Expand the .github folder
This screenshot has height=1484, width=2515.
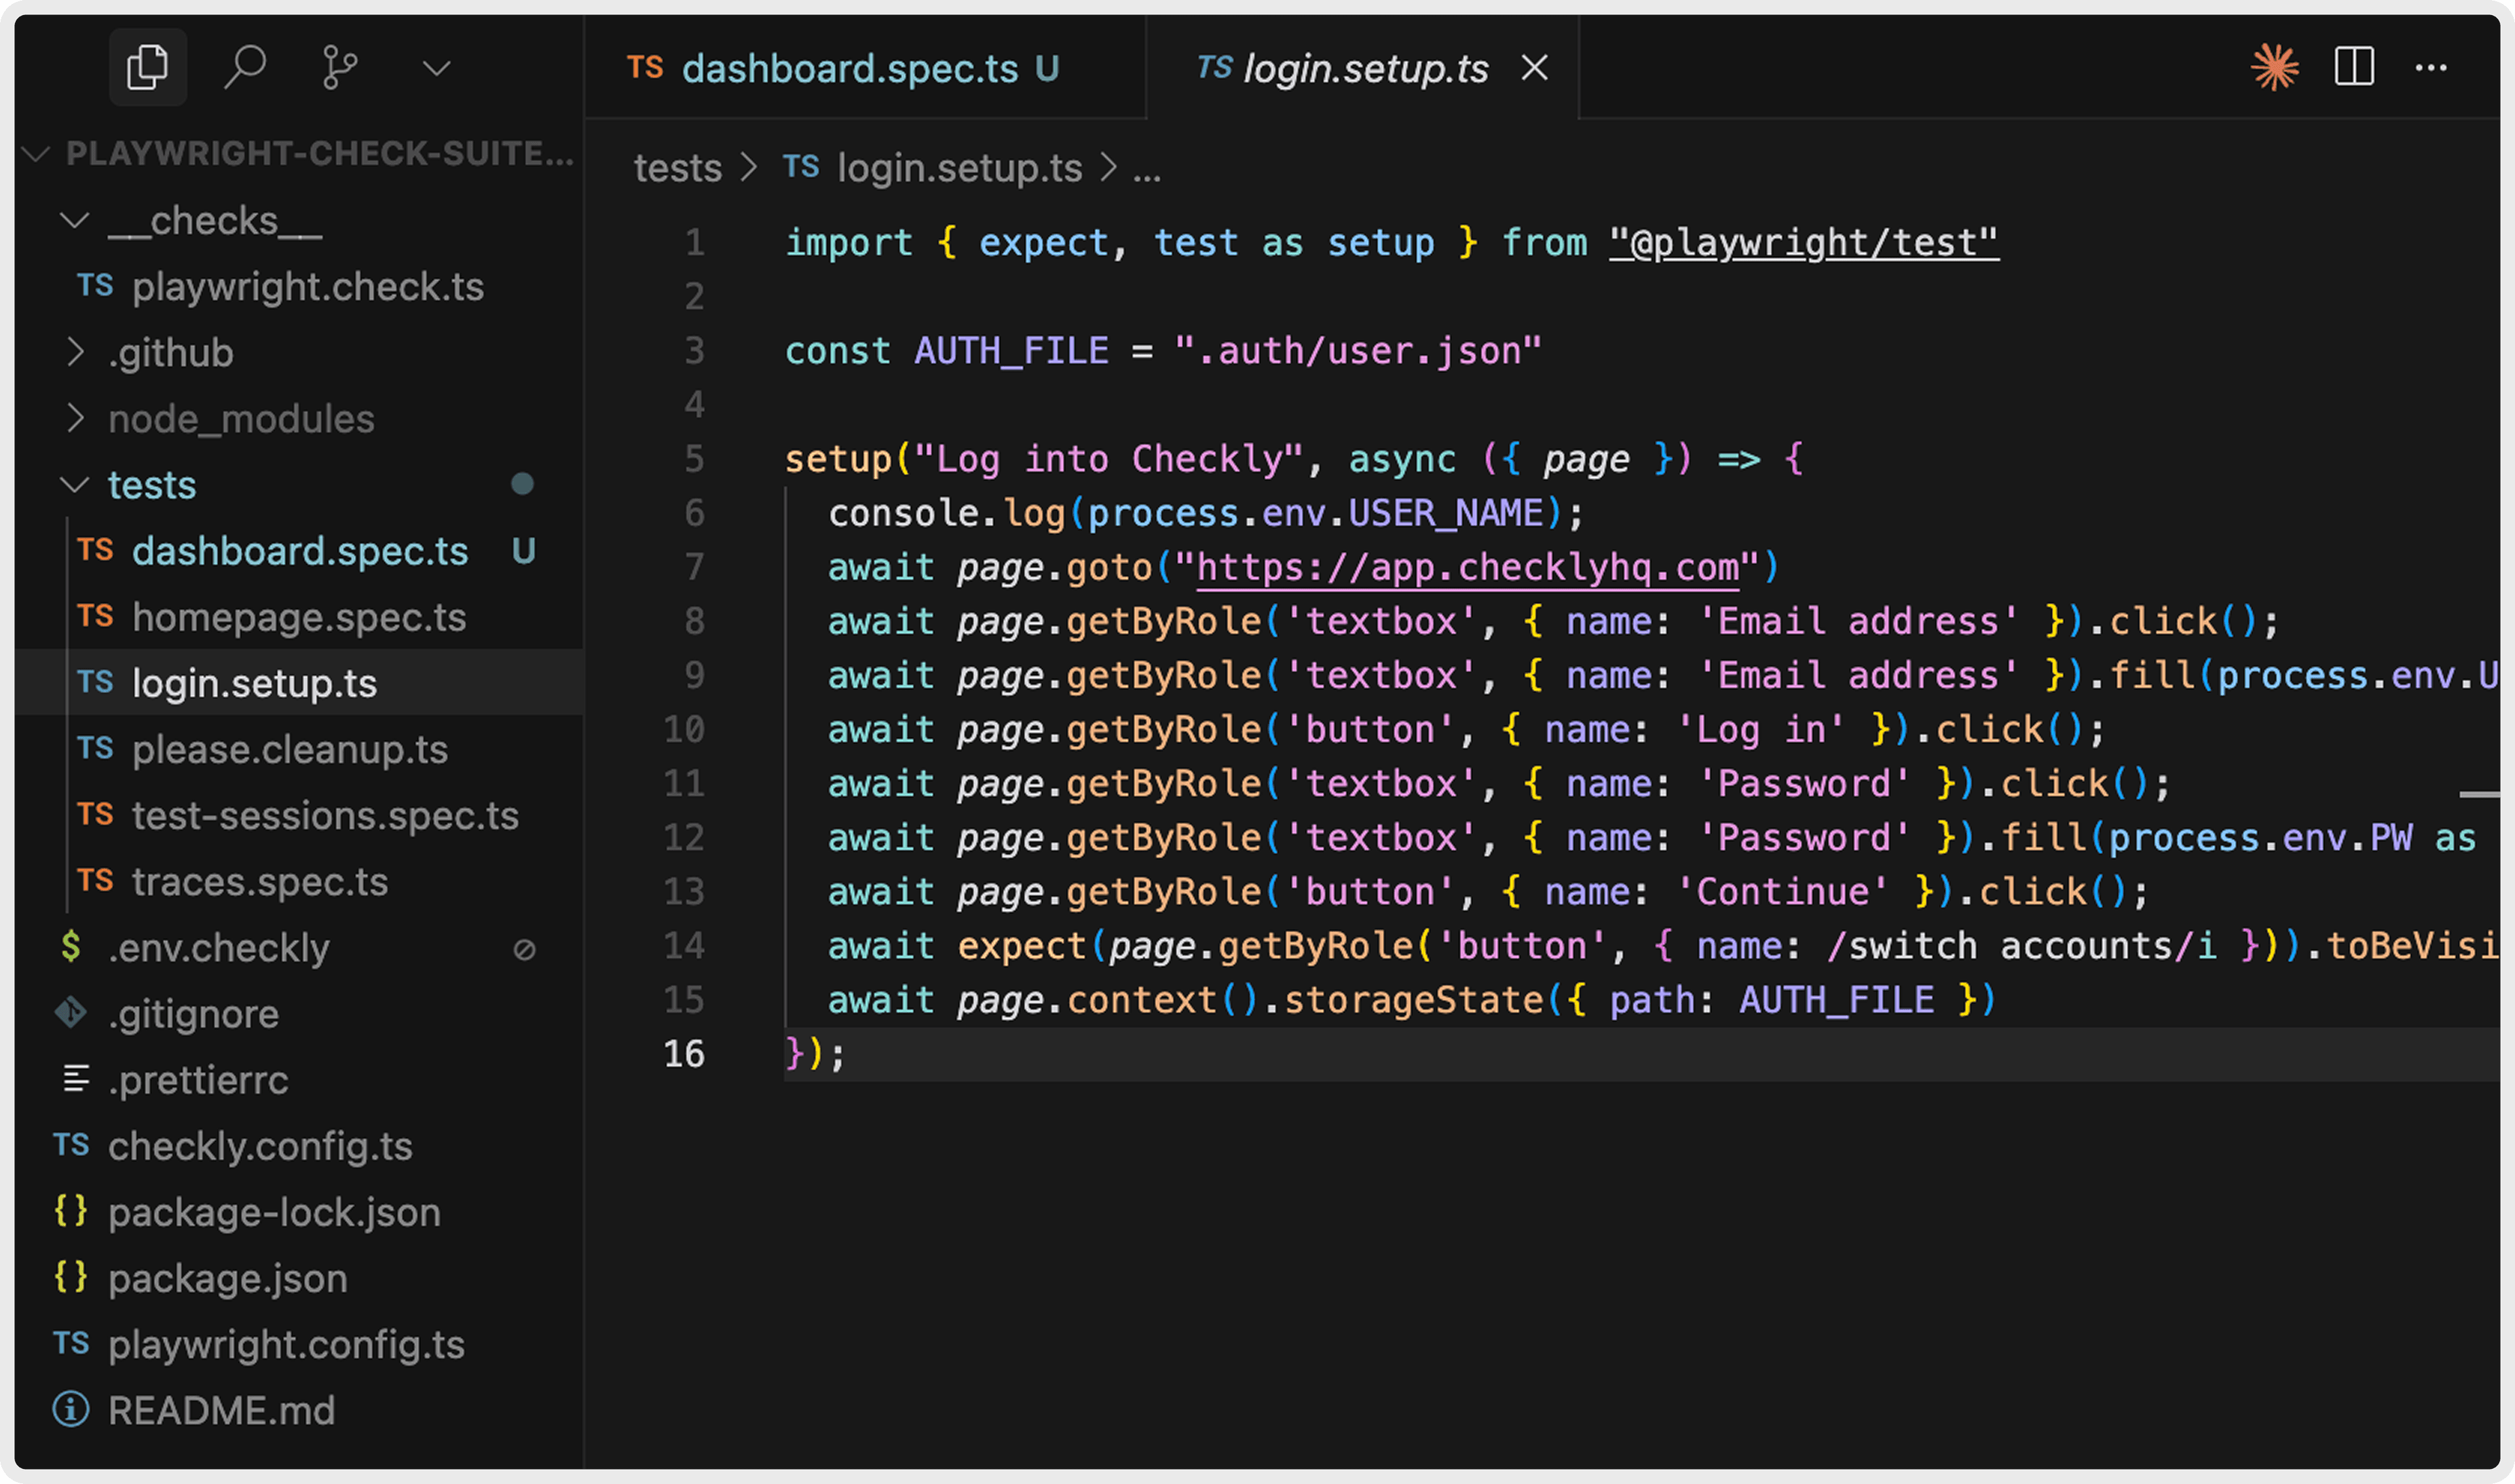(75, 352)
